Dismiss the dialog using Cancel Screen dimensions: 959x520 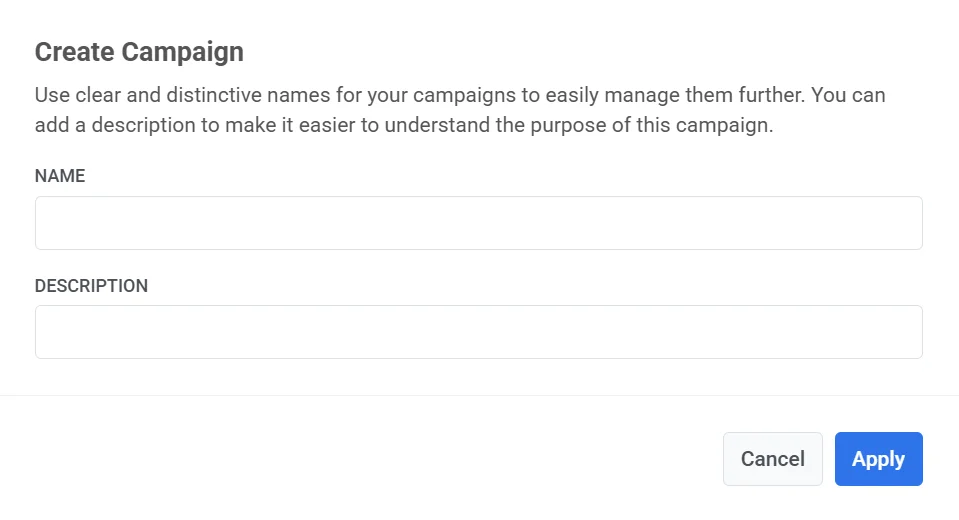(772, 459)
